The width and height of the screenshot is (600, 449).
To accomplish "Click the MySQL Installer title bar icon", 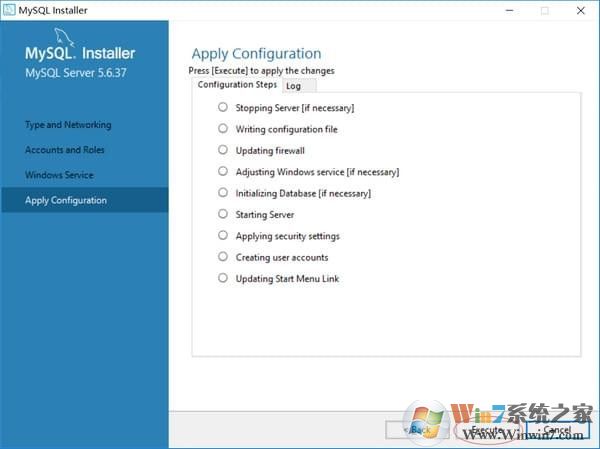I will pyautogui.click(x=9, y=10).
